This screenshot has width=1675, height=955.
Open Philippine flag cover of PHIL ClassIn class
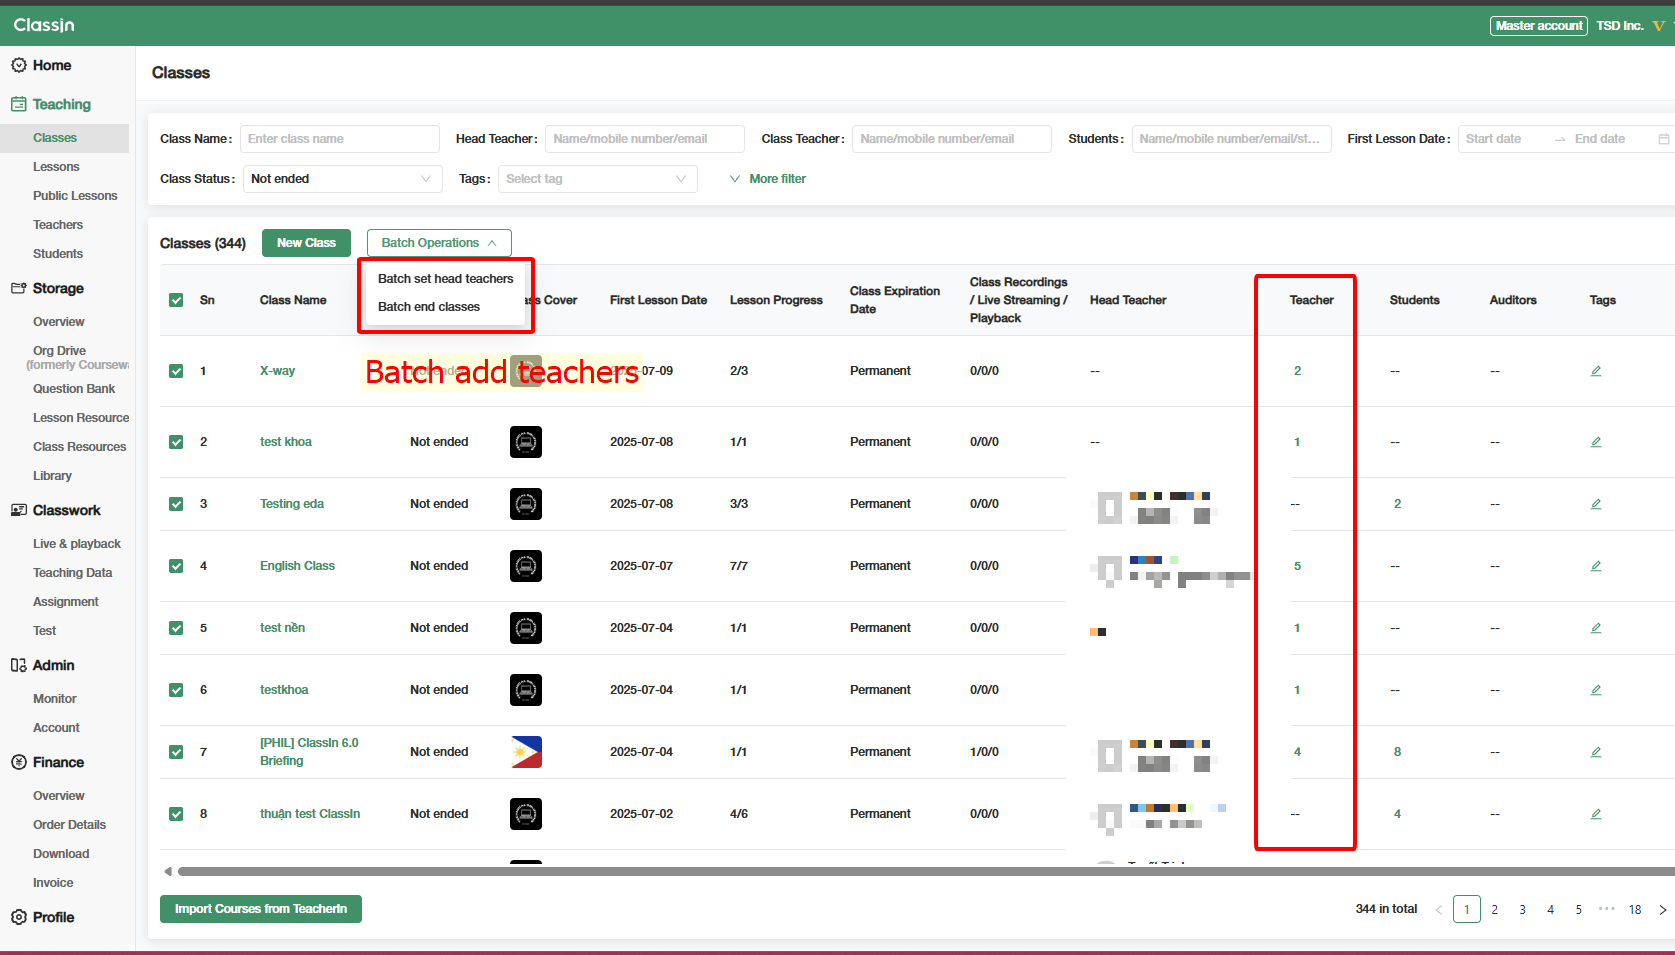coord(526,752)
